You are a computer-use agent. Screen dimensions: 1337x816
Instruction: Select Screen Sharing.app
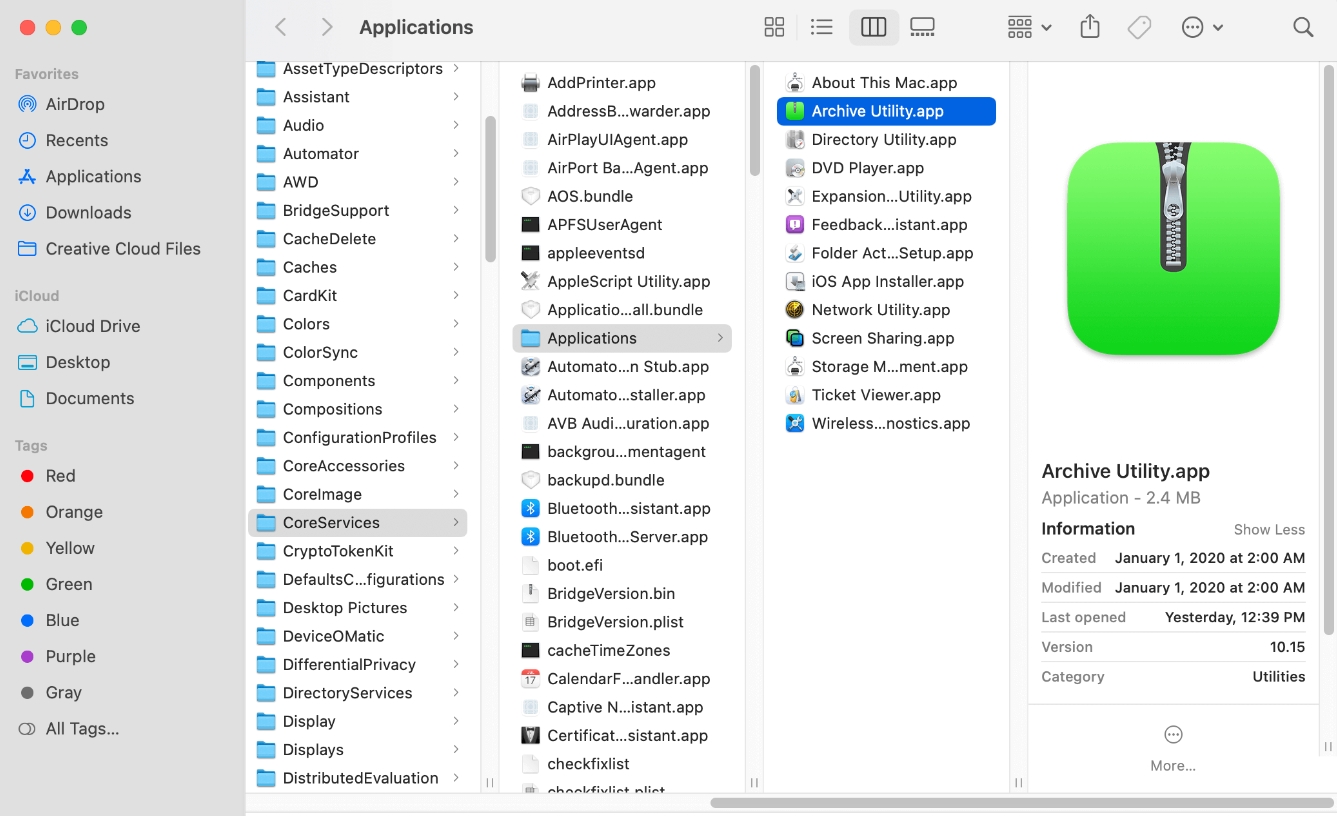(x=884, y=338)
